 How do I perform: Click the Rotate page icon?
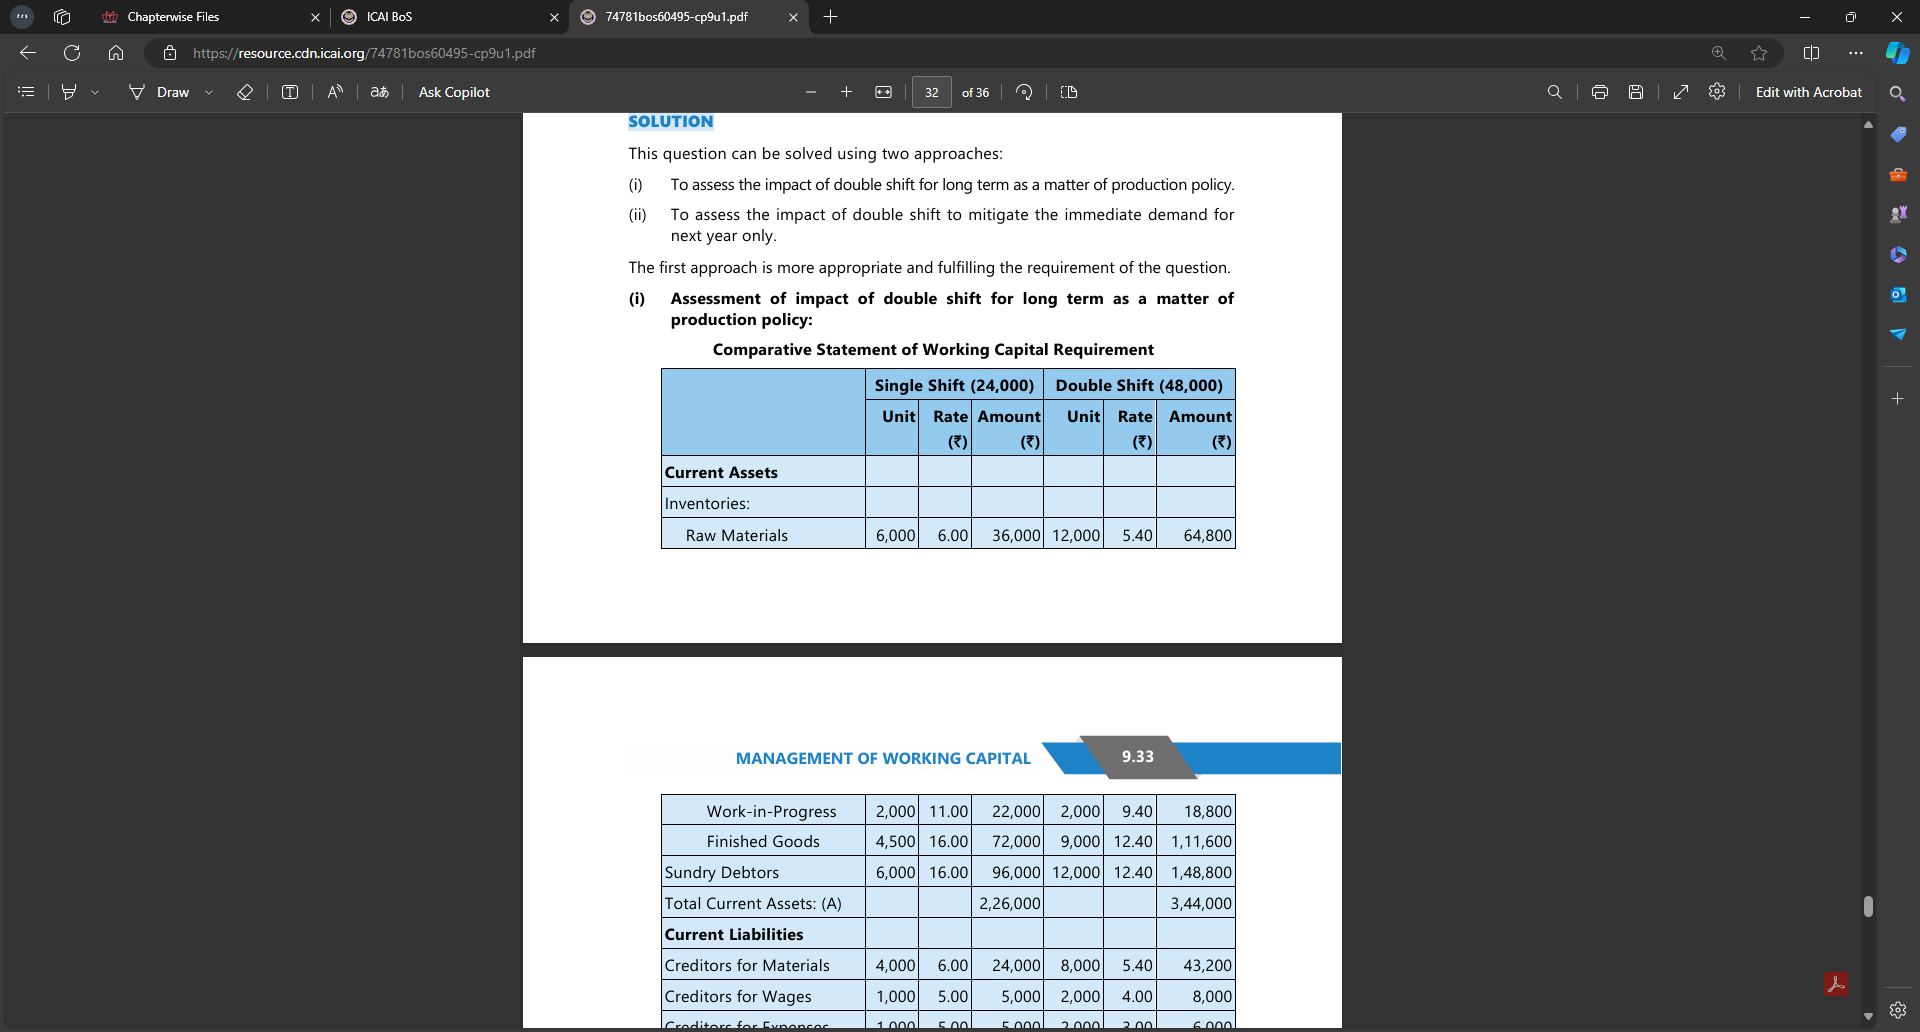[x=1024, y=92]
